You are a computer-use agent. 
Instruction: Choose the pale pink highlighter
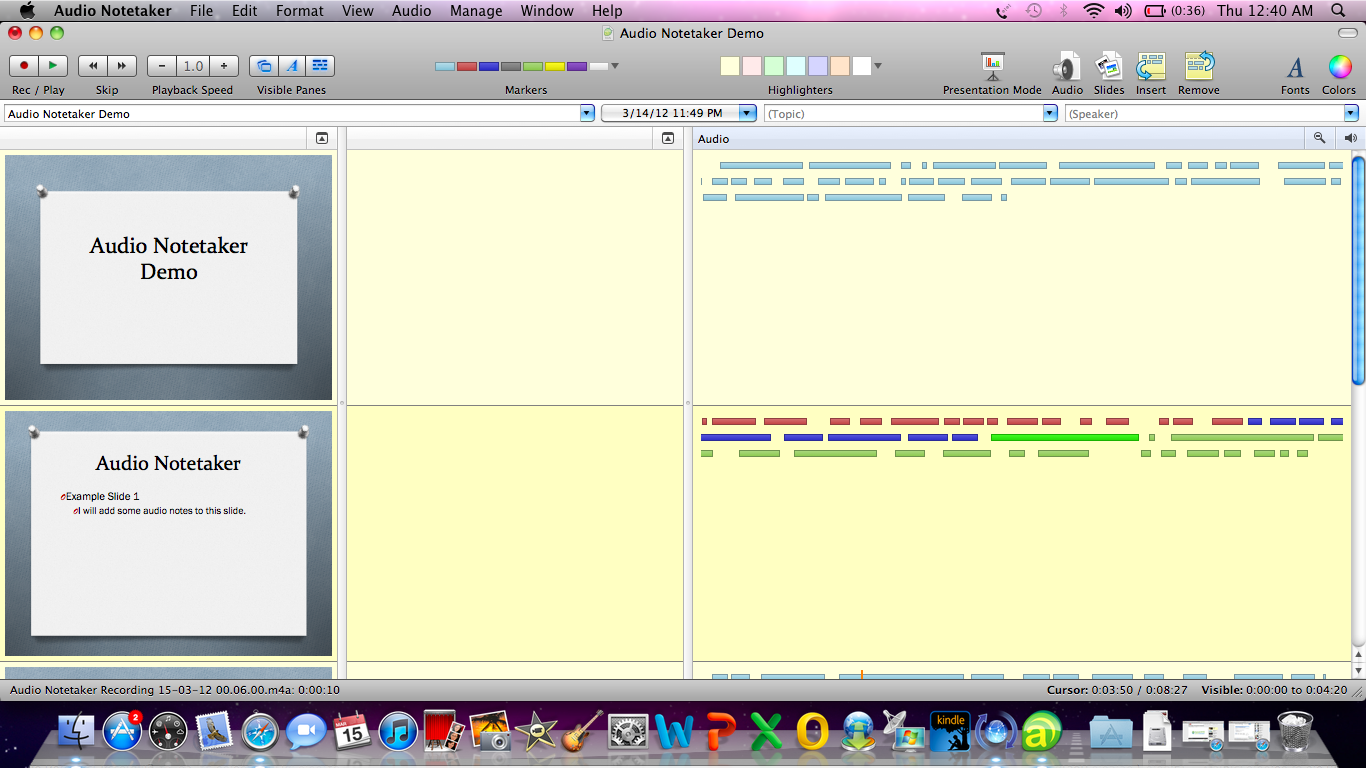tap(752, 66)
